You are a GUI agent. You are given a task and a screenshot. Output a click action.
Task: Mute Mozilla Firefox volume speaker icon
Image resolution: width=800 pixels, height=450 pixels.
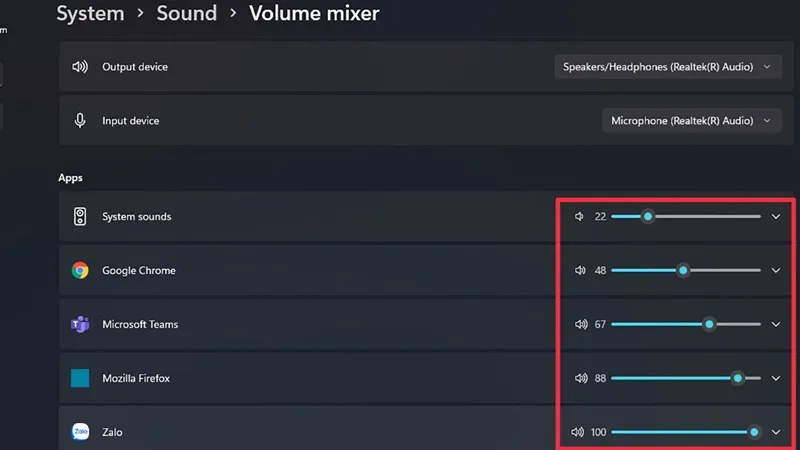[x=579, y=378]
